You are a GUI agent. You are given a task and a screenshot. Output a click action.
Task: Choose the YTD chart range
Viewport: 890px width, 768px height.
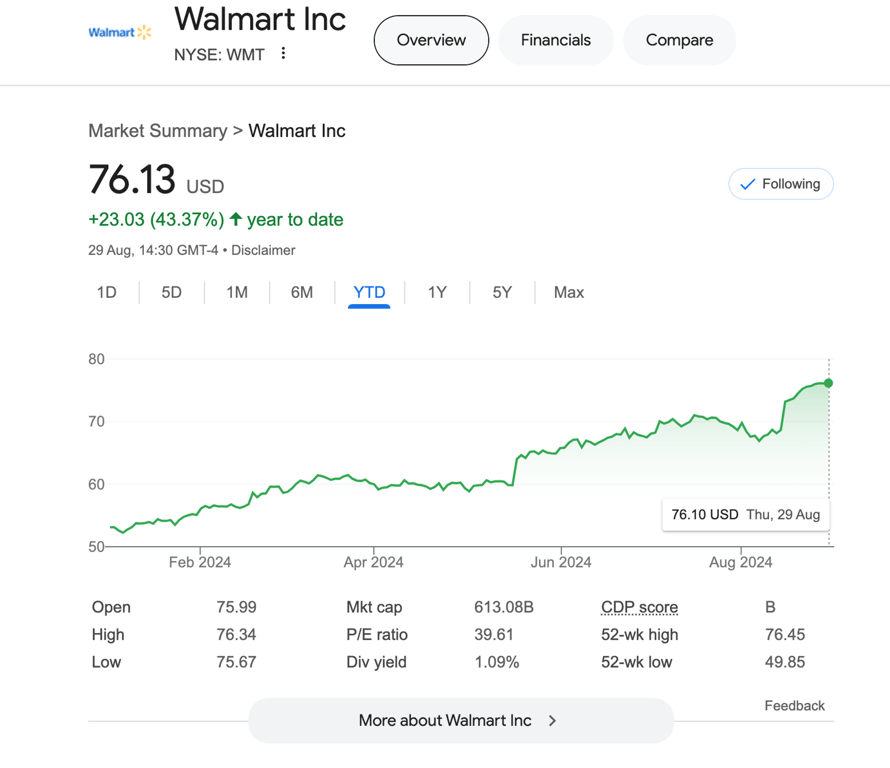(369, 292)
